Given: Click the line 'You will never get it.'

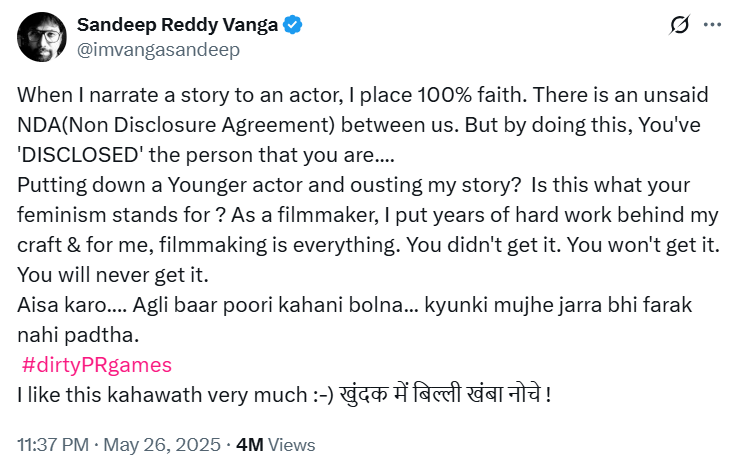Looking at the screenshot, I should click(113, 275).
